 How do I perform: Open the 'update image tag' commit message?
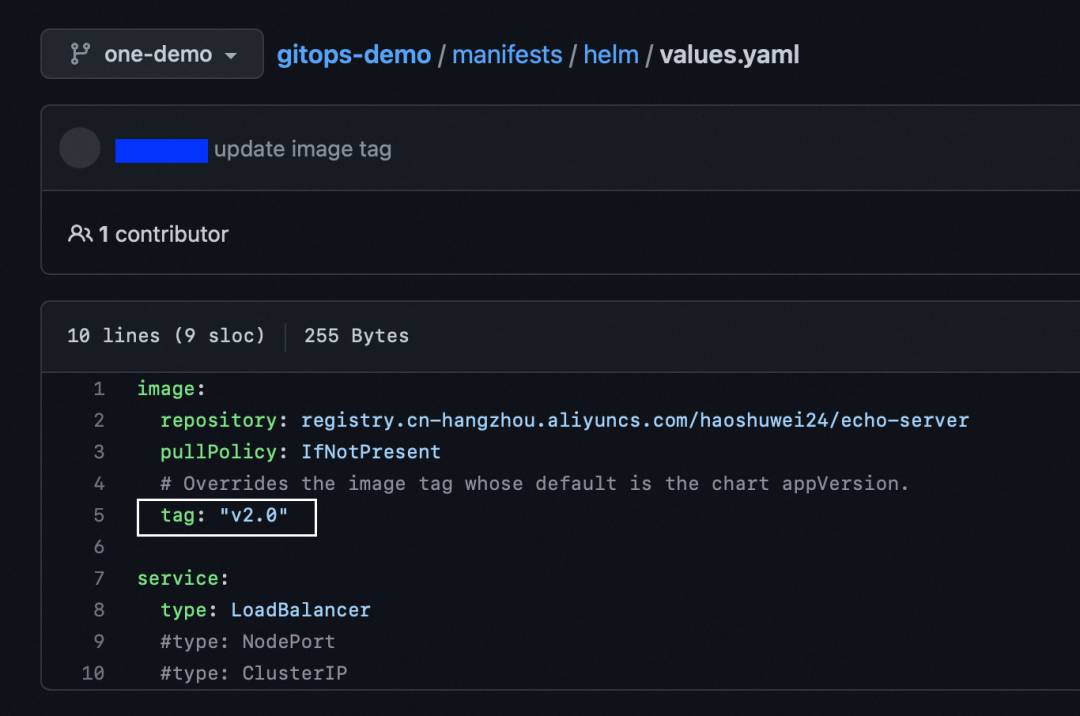point(303,149)
